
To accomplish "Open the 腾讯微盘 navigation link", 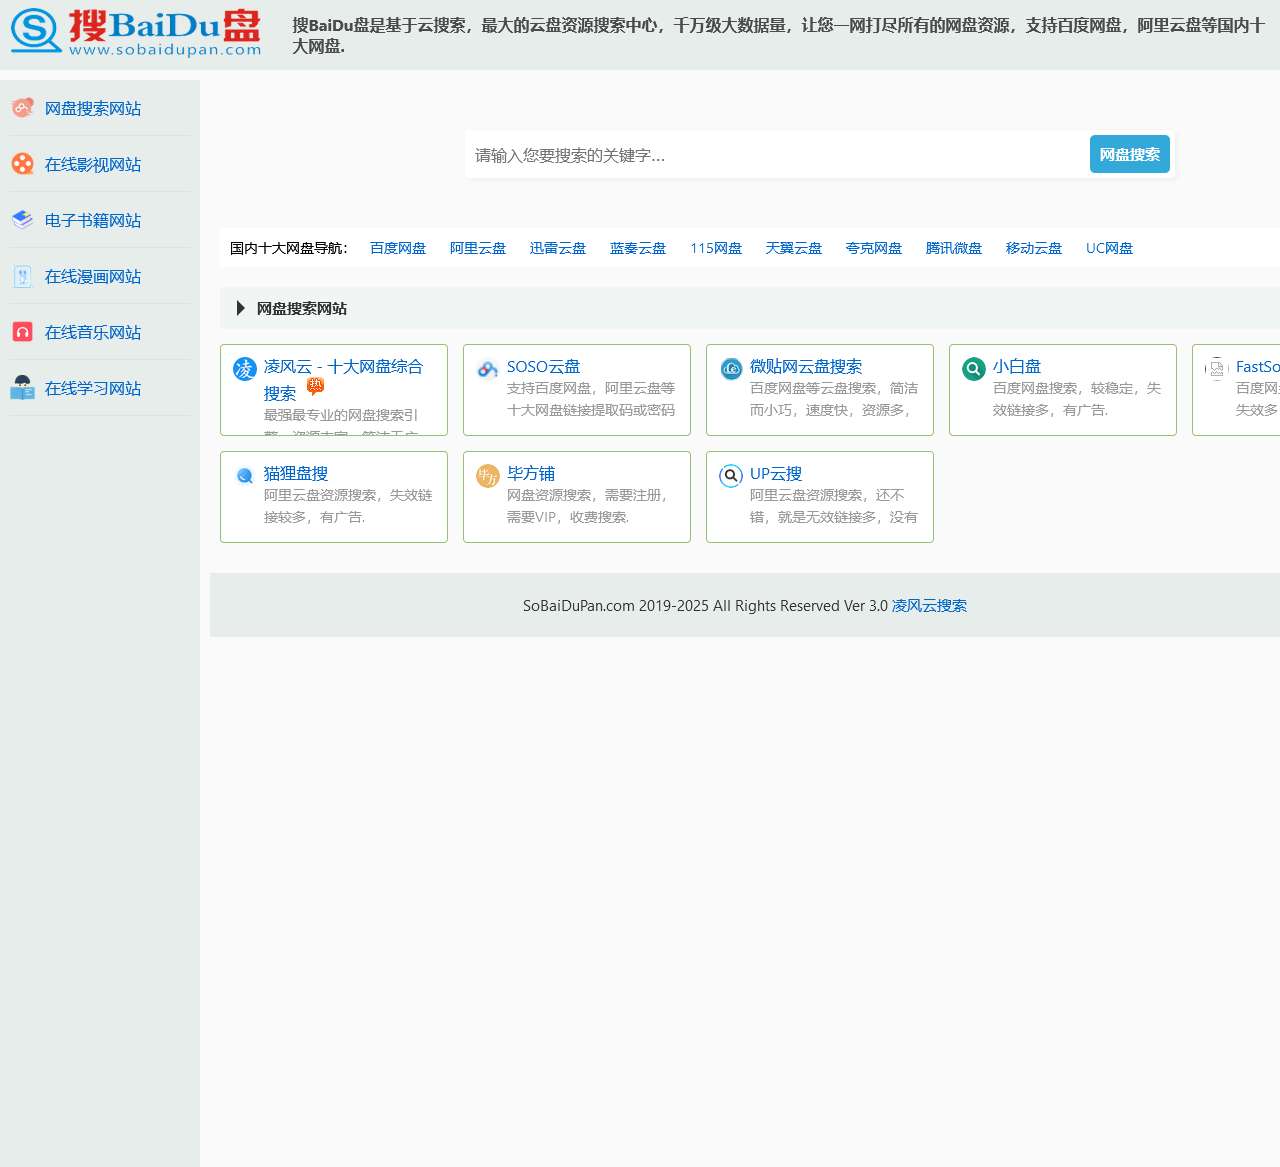I will 954,248.
